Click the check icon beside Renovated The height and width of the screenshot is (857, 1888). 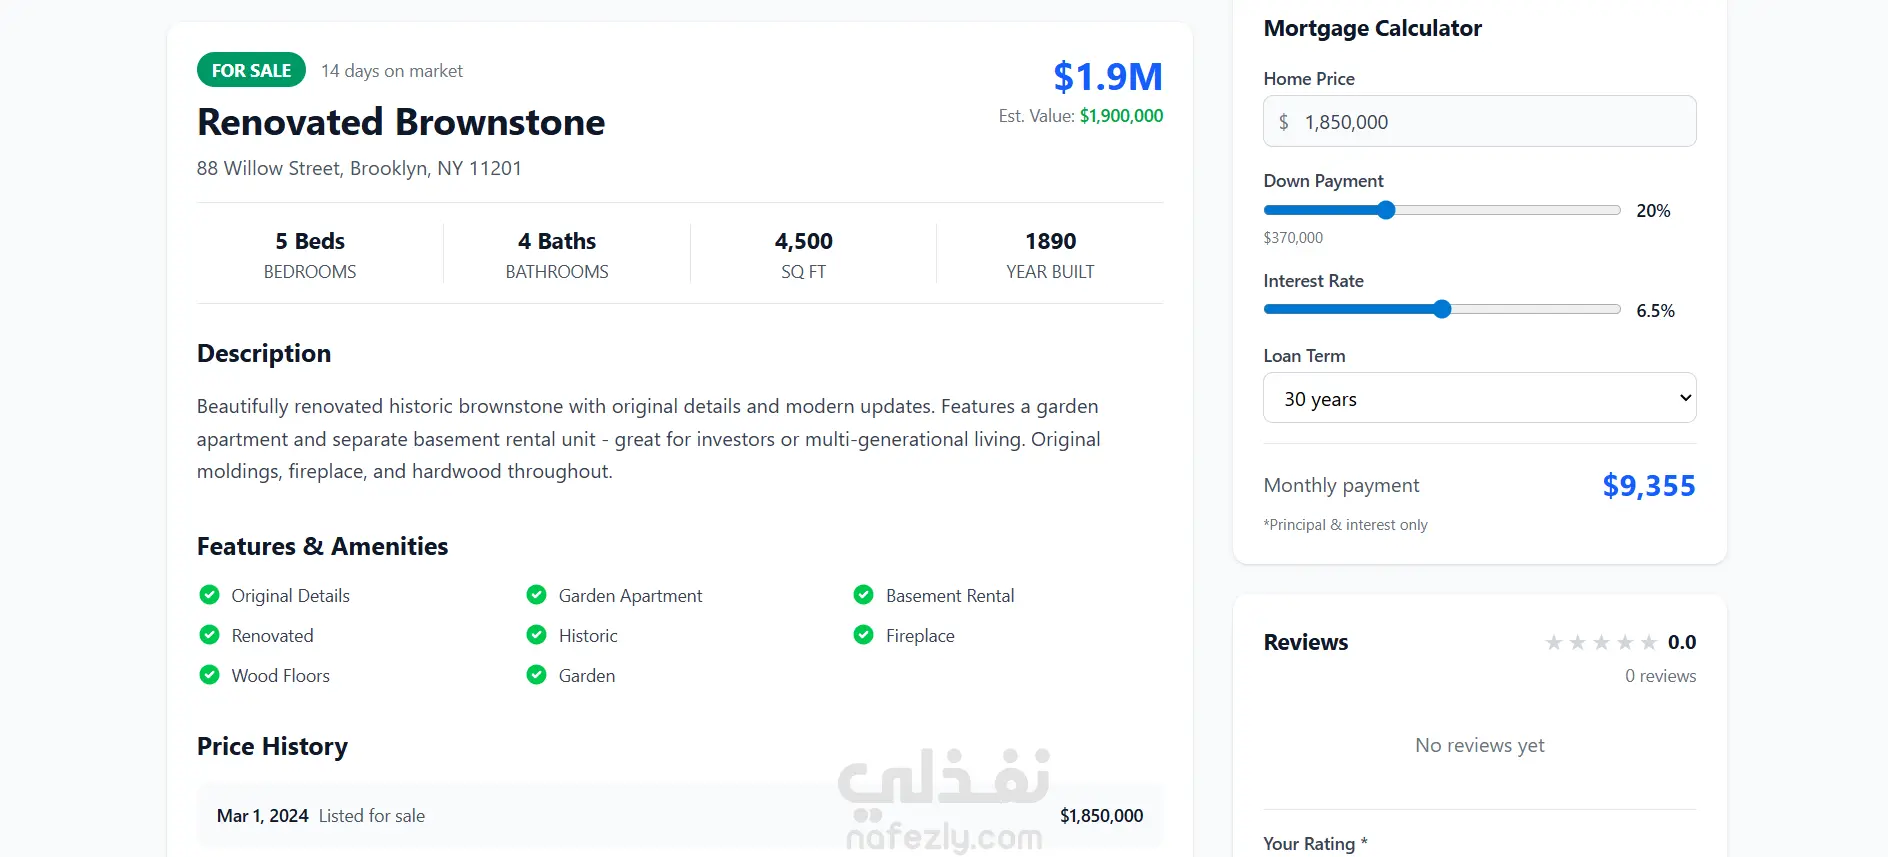(x=209, y=635)
